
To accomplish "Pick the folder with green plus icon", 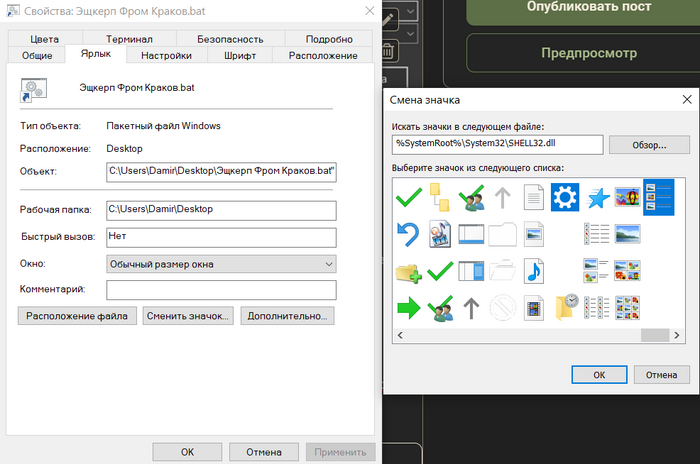I will (x=409, y=270).
